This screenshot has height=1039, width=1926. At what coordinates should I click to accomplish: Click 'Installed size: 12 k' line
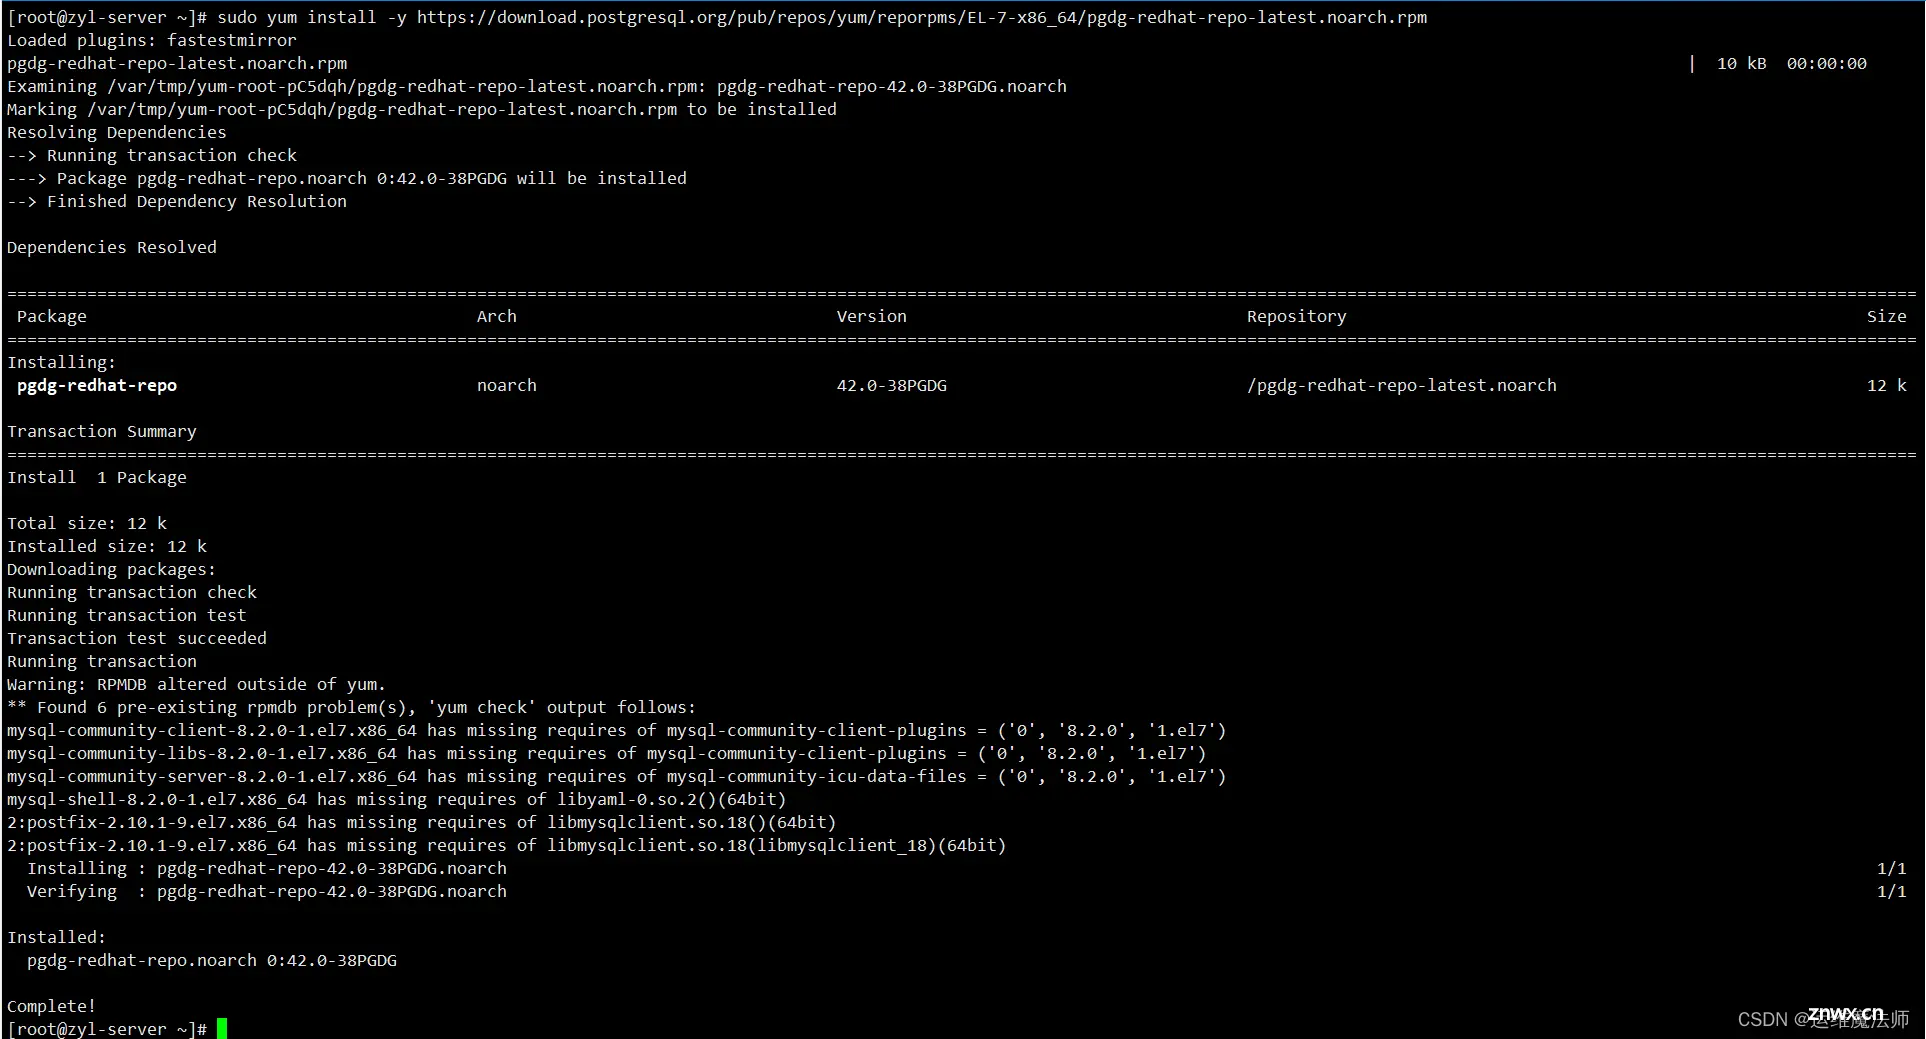tap(107, 546)
